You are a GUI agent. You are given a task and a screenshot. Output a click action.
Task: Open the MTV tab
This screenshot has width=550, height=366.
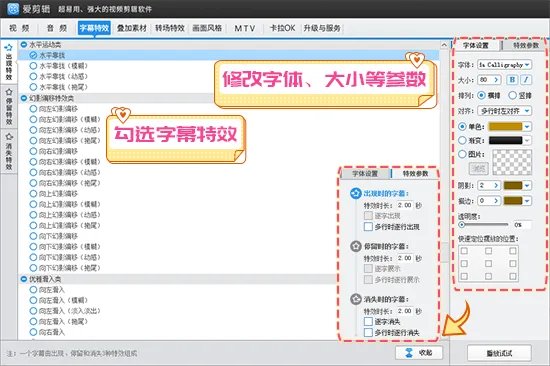tap(244, 28)
